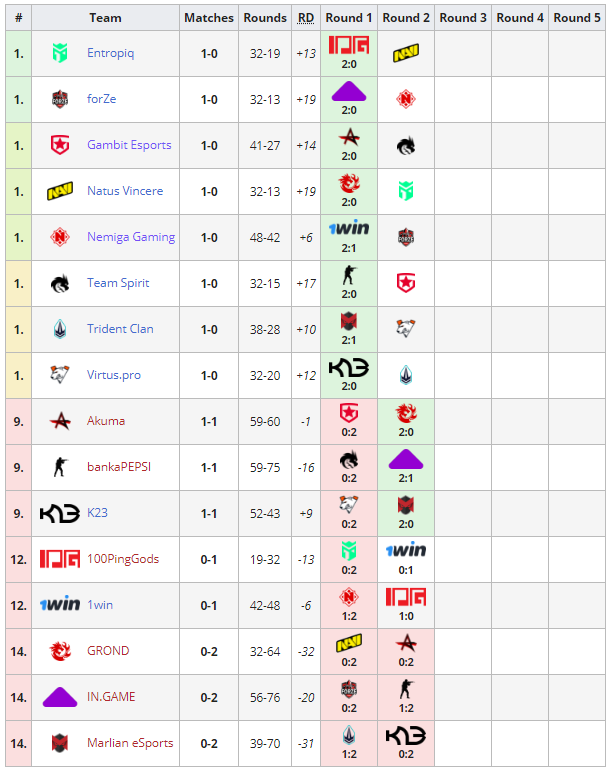The image size is (612, 772).
Task: Click the Round 3 column header
Action: [463, 18]
